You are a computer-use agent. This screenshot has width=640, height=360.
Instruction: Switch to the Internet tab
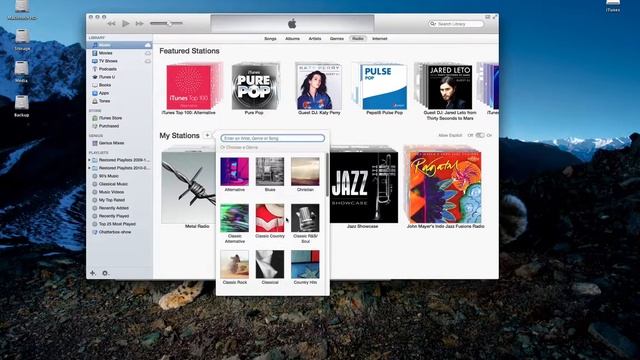pos(380,39)
